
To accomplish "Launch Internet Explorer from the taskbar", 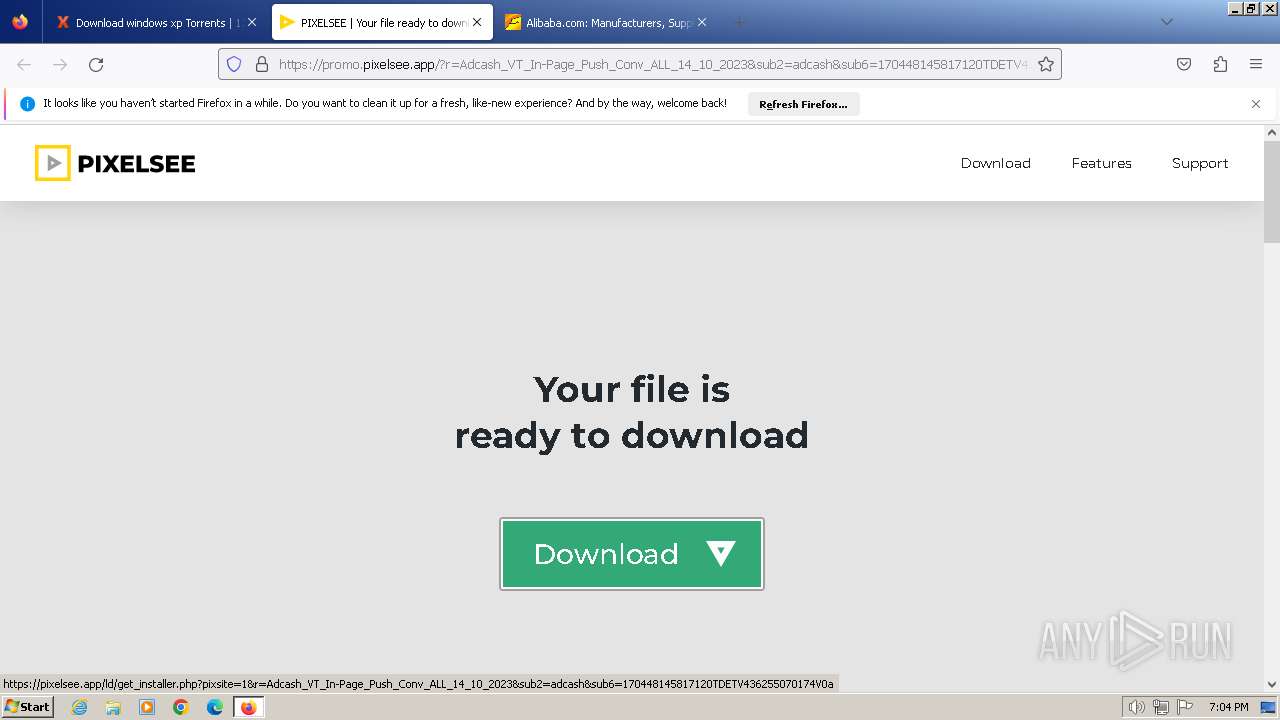I will coord(79,707).
